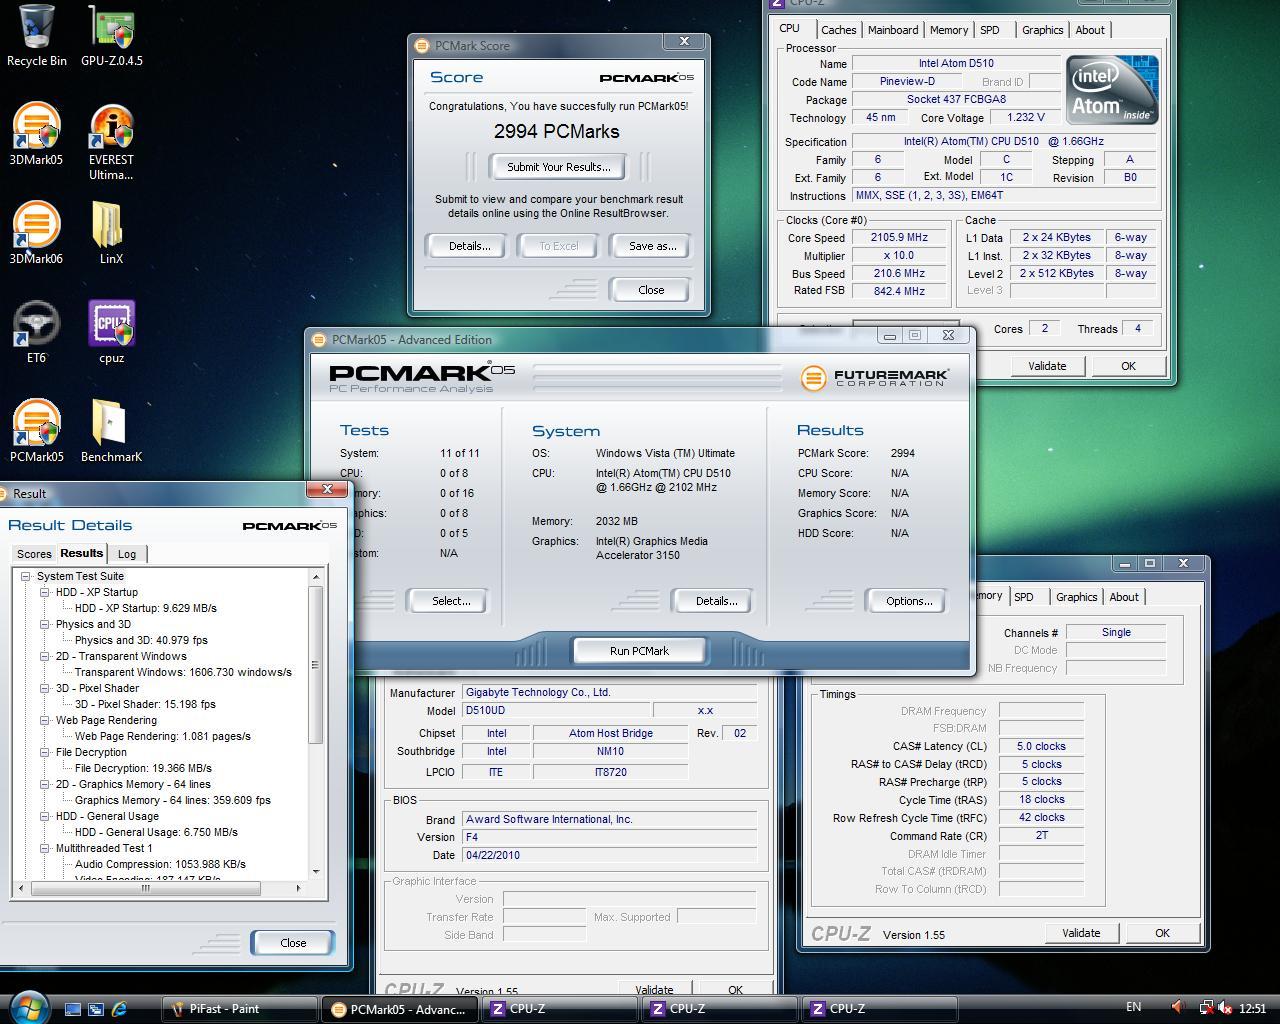Screen dimensions: 1280x1024
Task: Launch 3DMark05 desktop shortcut
Action: point(36,134)
